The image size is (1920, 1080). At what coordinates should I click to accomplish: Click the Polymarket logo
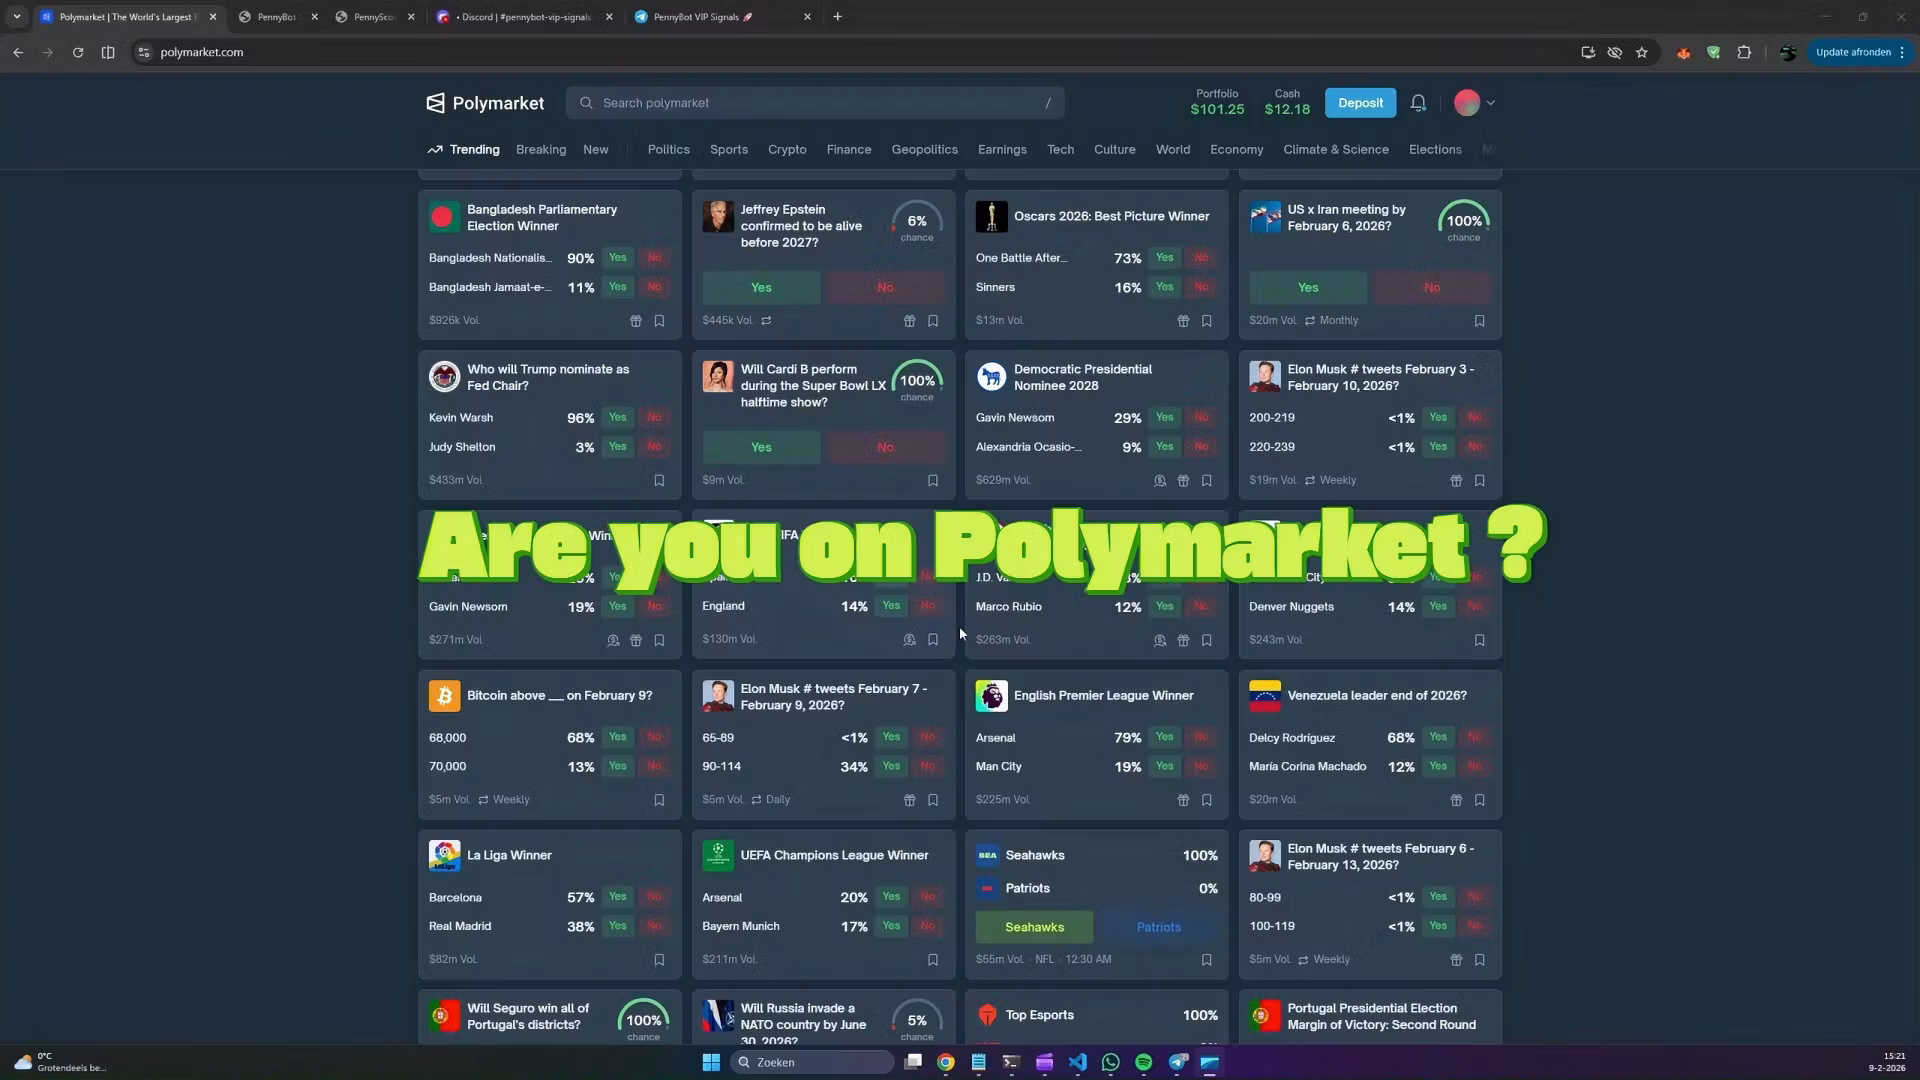pos(484,103)
